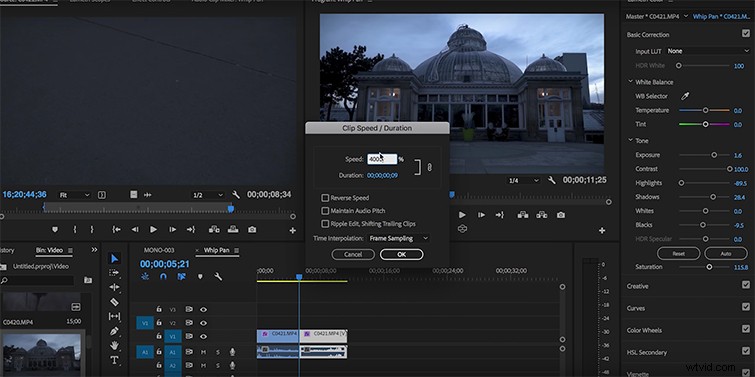The height and width of the screenshot is (377, 755).
Task: Toggle Basic Correction checkbox
Action: click(746, 34)
